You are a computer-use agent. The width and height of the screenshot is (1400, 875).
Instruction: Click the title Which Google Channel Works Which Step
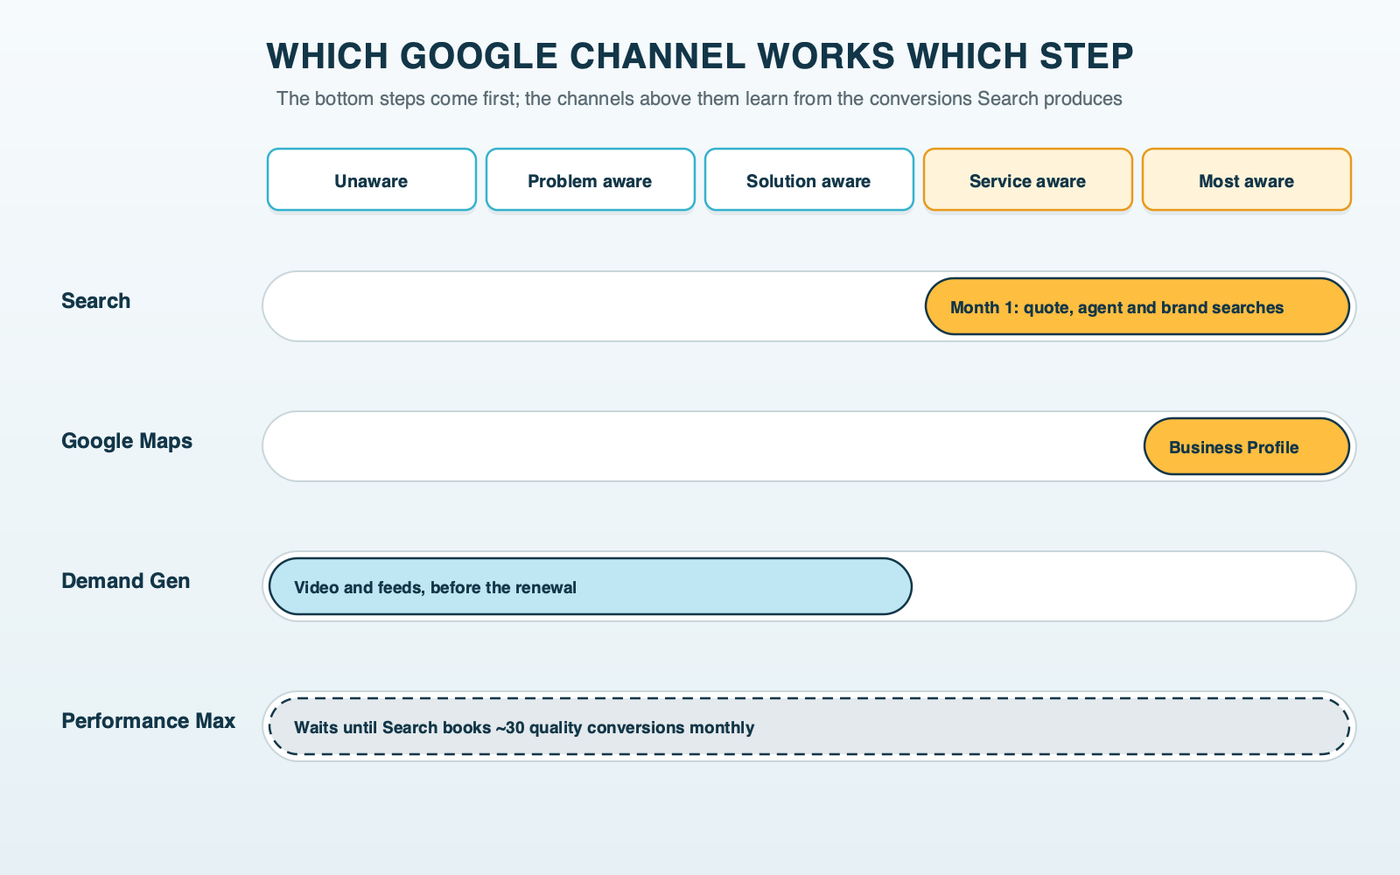click(x=700, y=56)
